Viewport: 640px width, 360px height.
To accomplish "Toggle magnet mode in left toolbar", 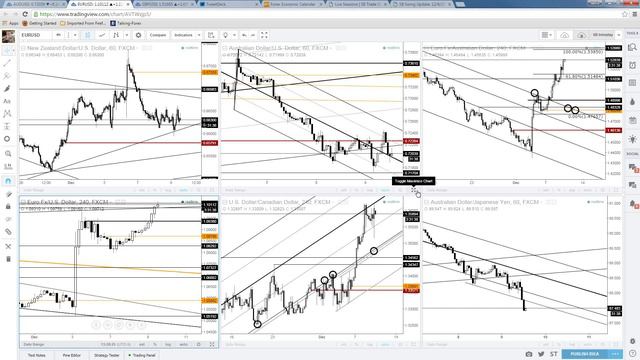I will [x=8, y=181].
